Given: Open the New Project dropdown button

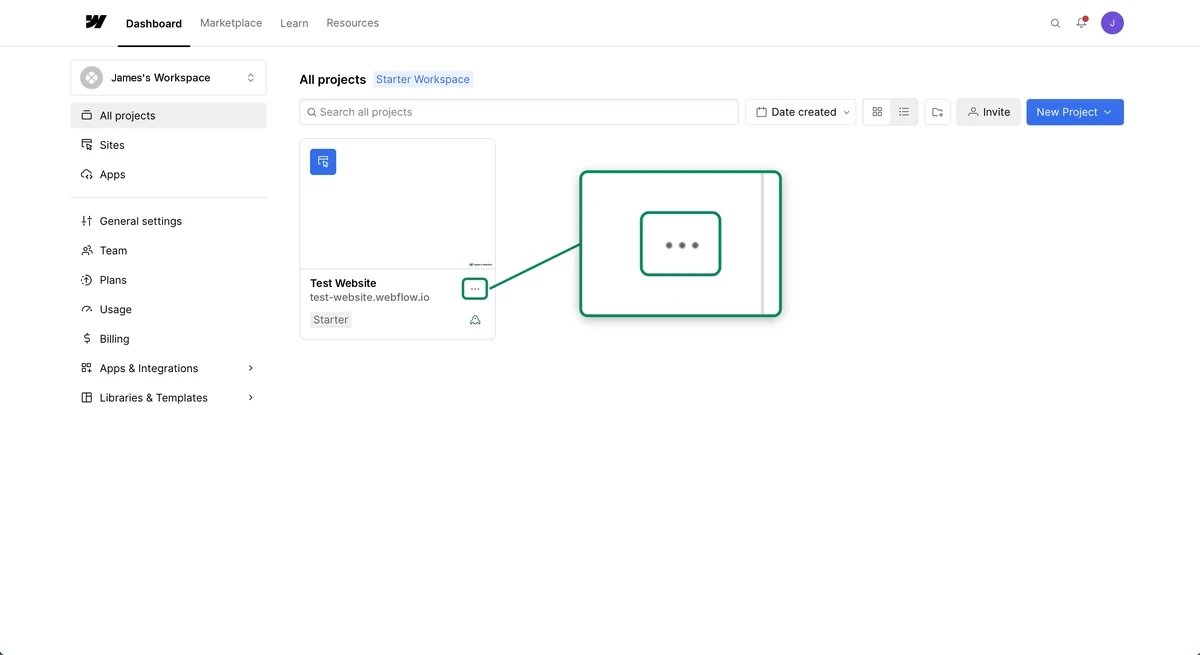Looking at the screenshot, I should (x=1075, y=112).
